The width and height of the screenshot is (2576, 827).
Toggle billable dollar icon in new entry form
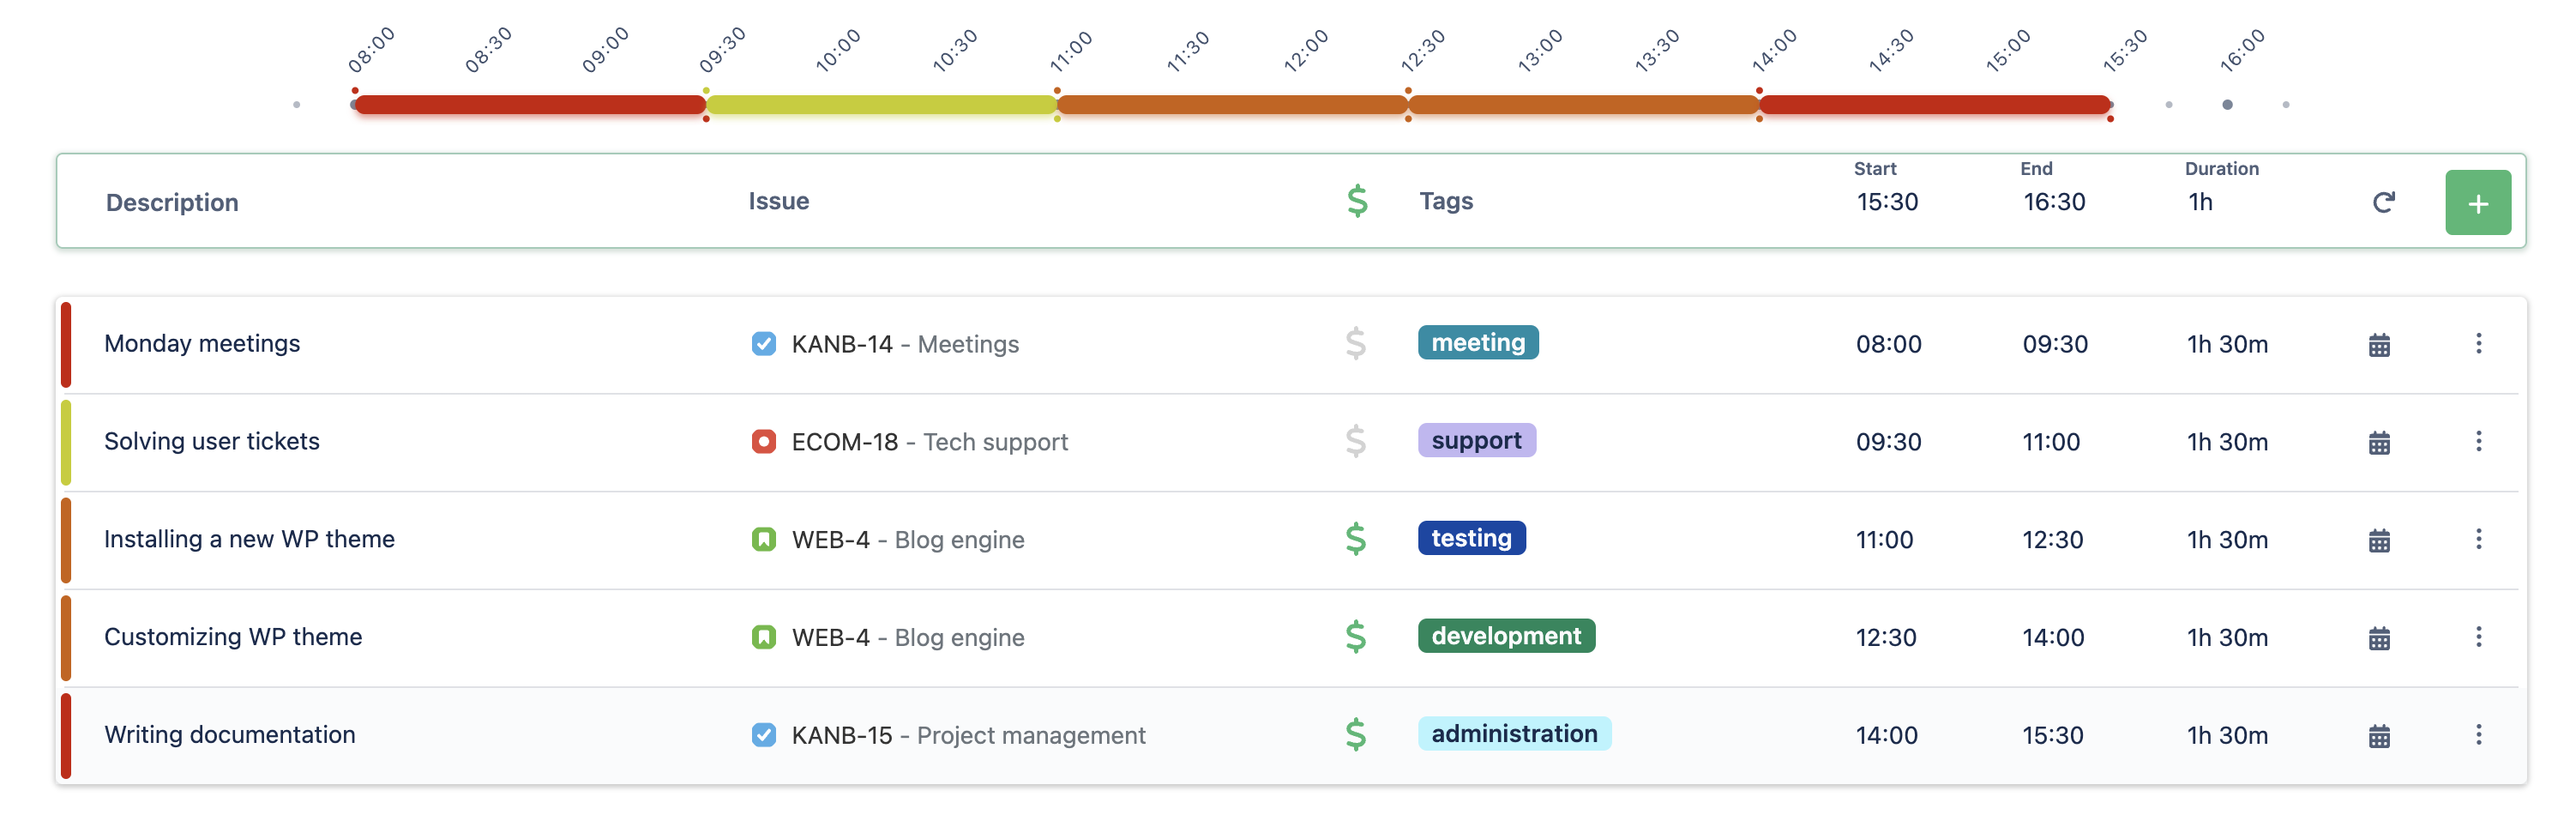tap(1356, 202)
